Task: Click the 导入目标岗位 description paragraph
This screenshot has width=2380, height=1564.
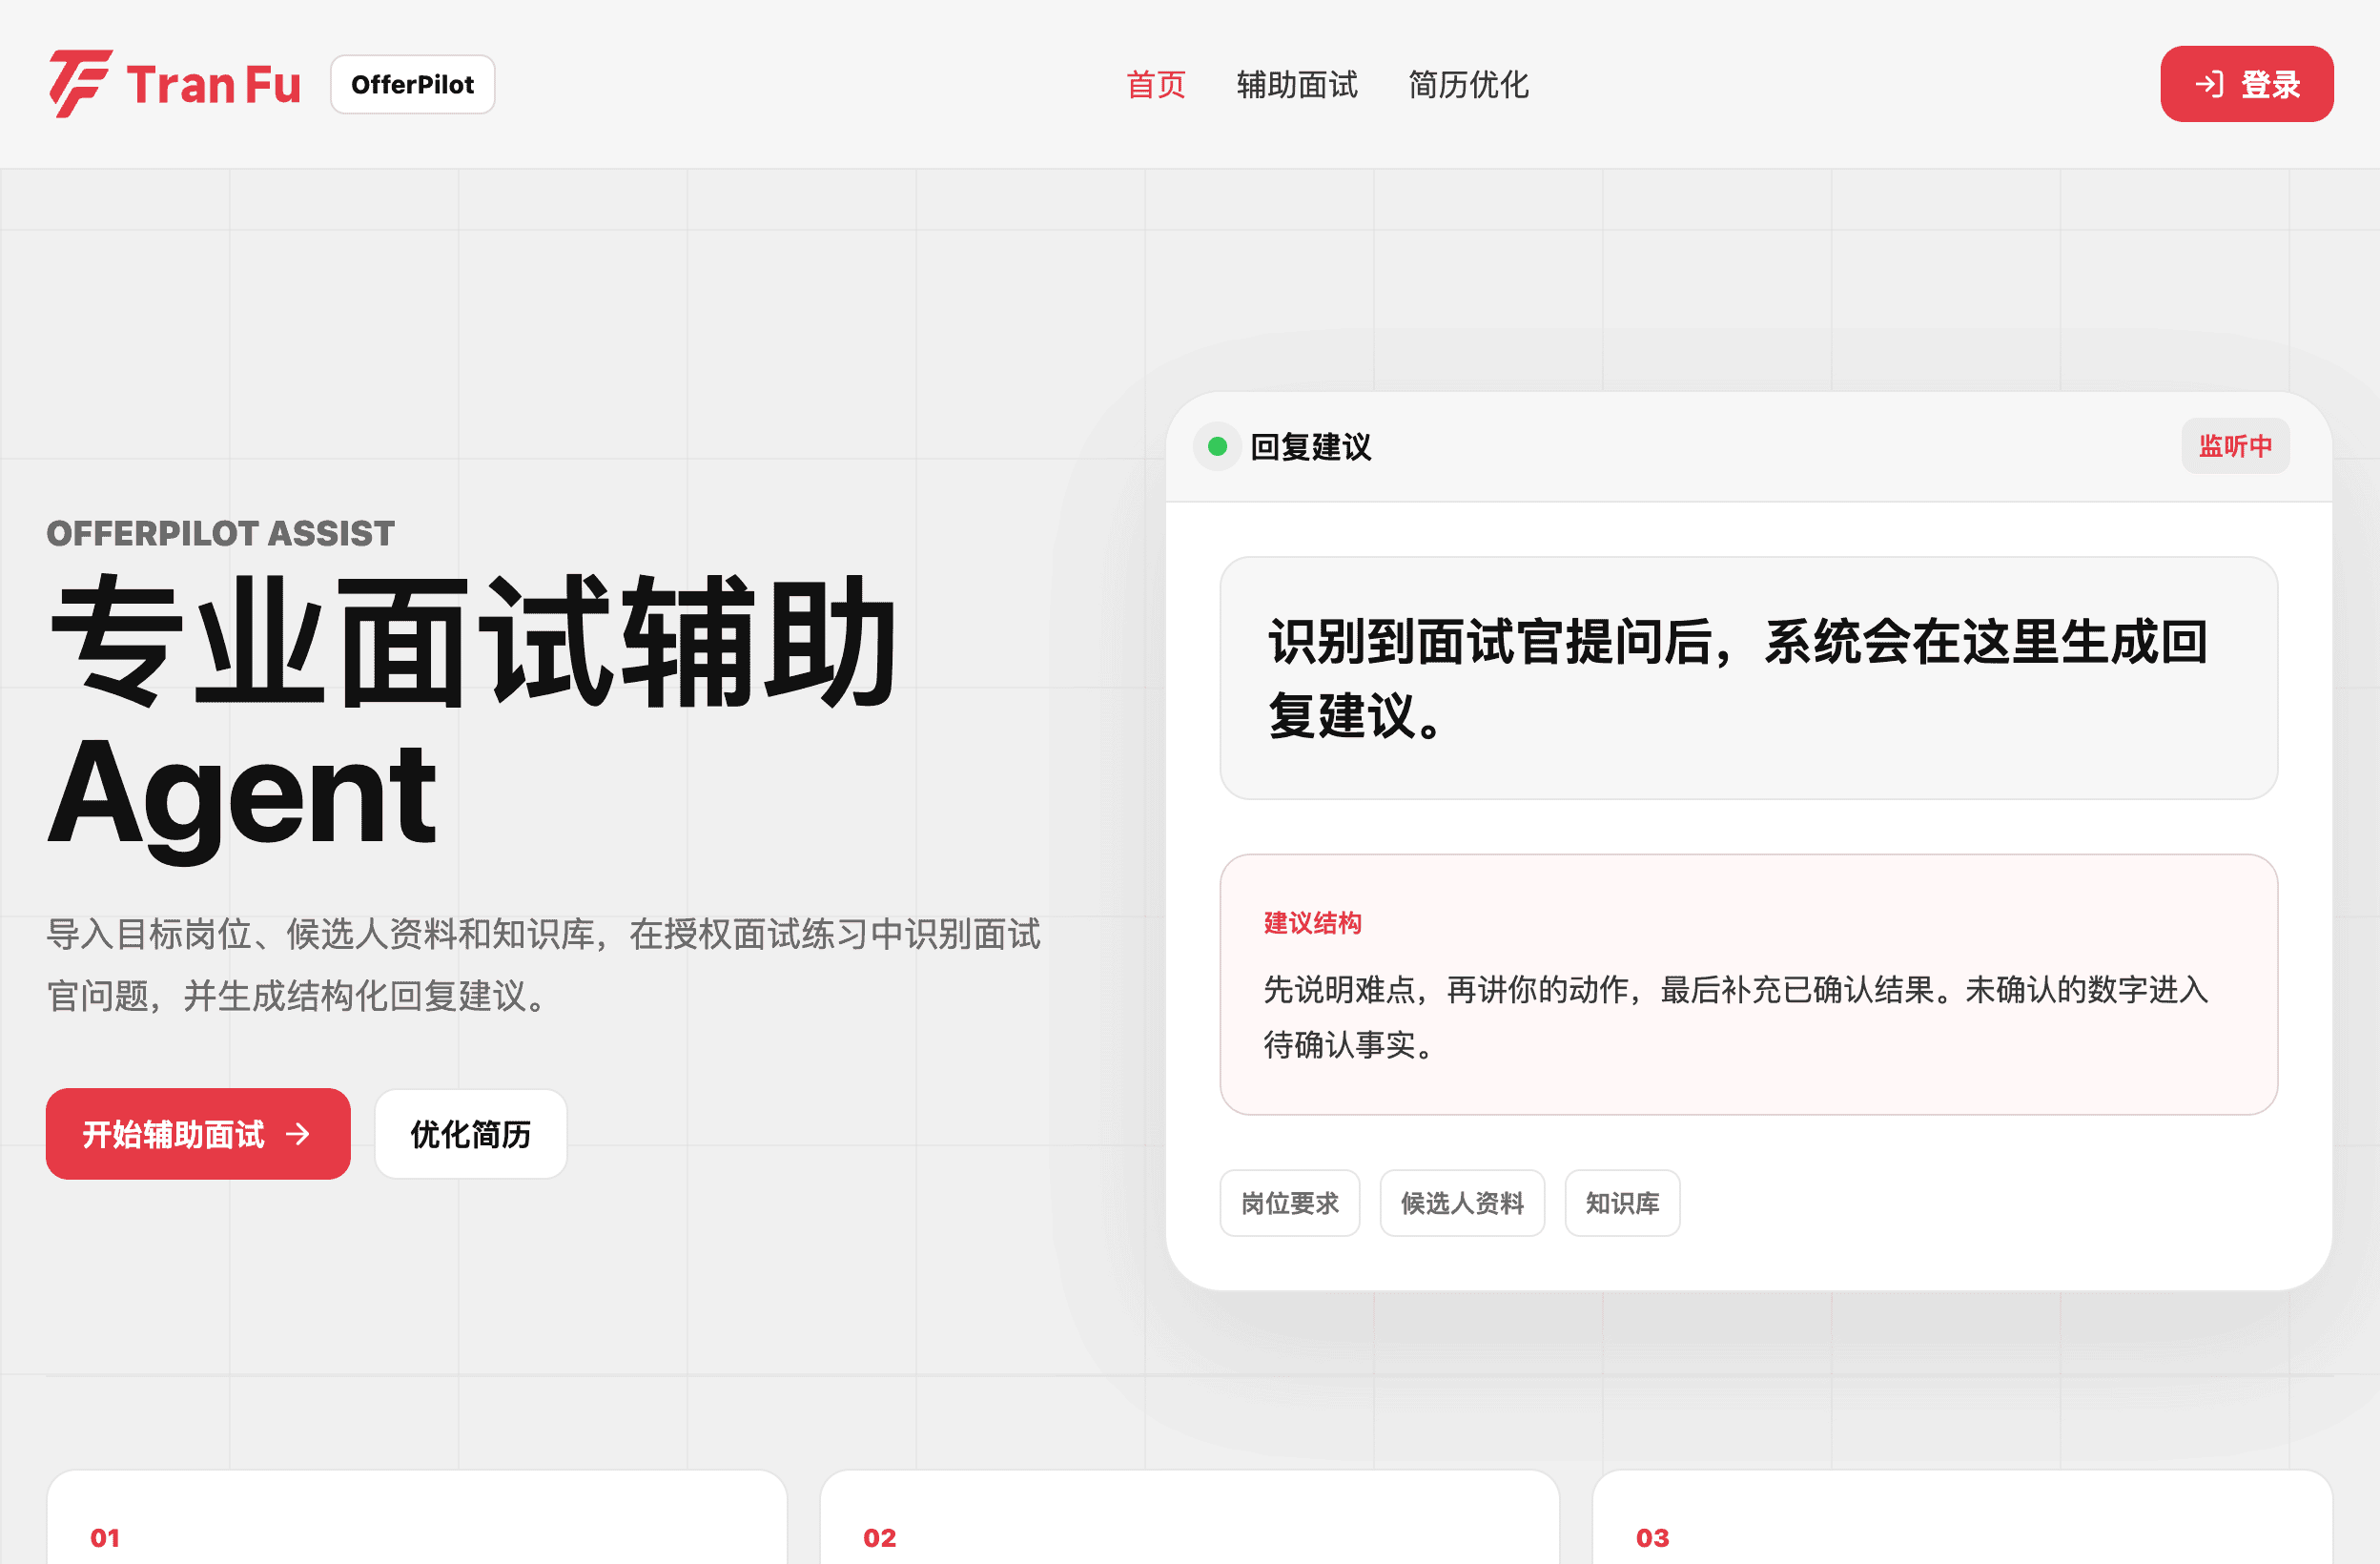Action: [544, 965]
